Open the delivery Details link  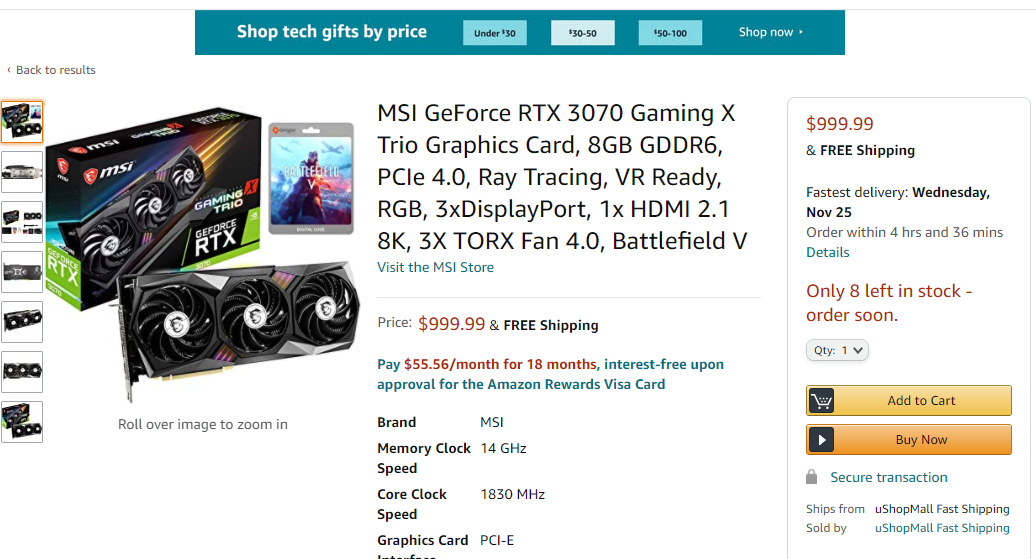[x=828, y=252]
